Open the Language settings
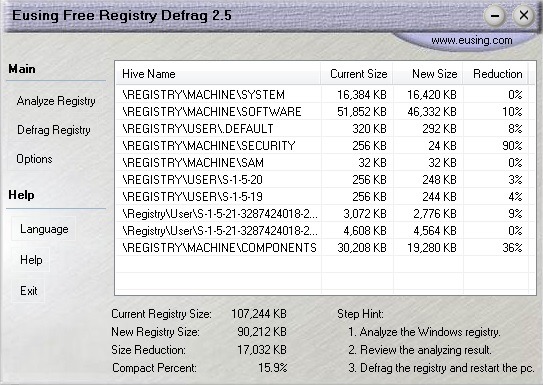Viewport: 543px width, 385px height. (x=44, y=229)
